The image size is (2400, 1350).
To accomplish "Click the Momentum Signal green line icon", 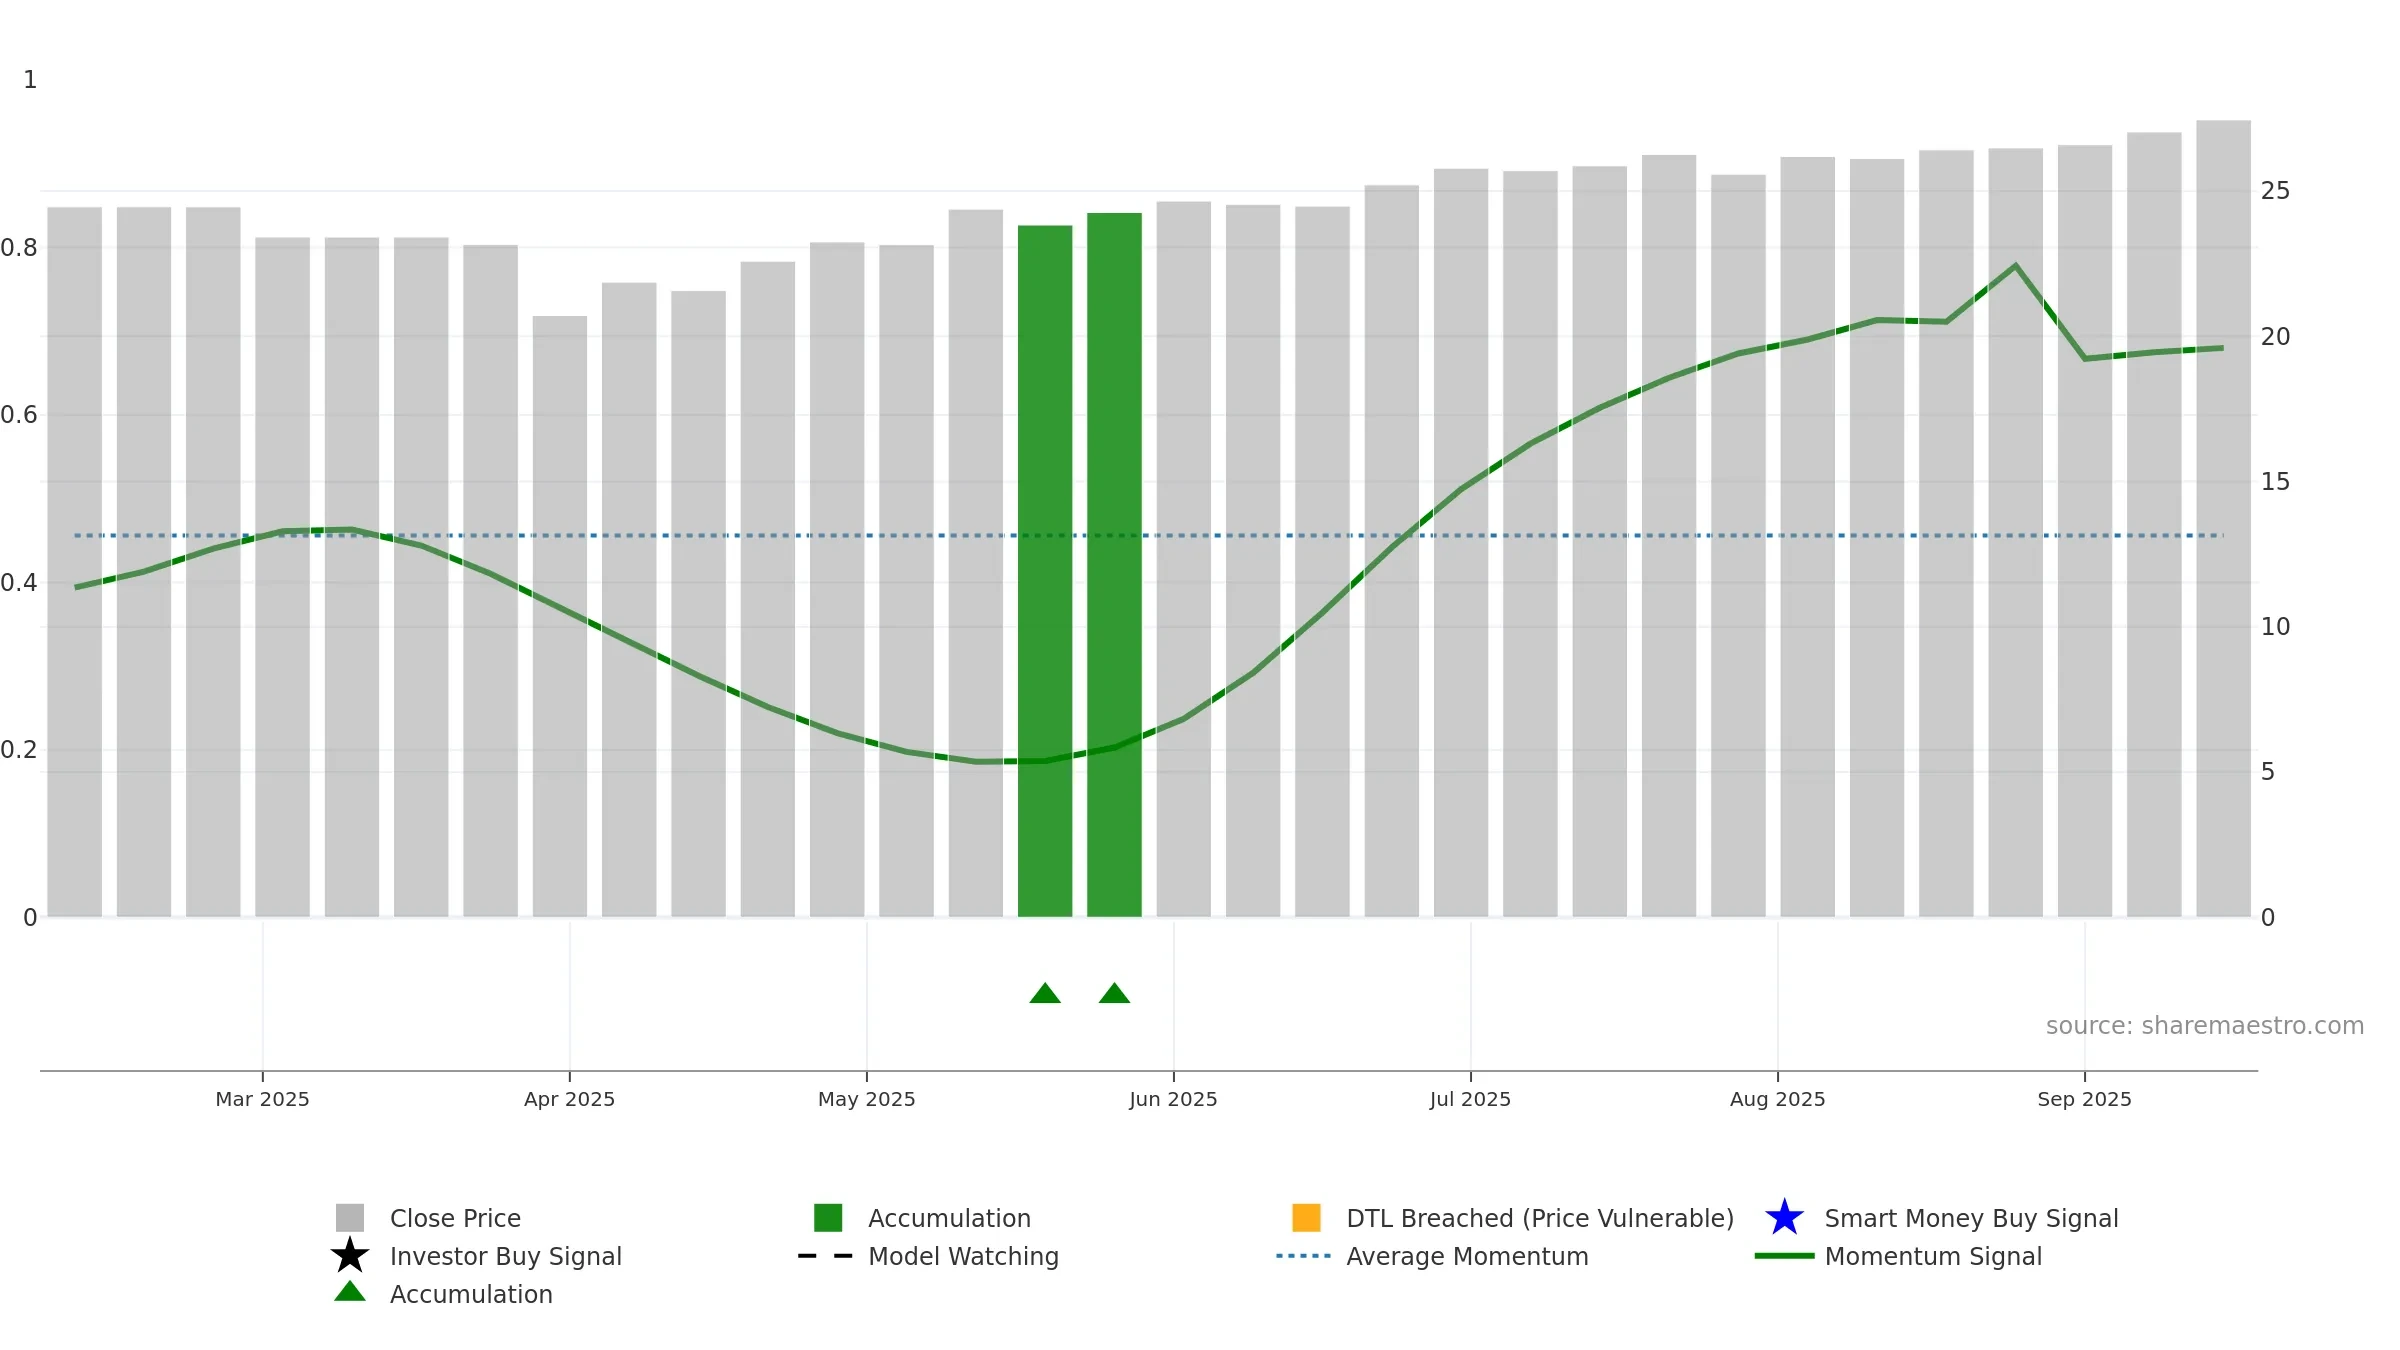I will click(x=1784, y=1256).
